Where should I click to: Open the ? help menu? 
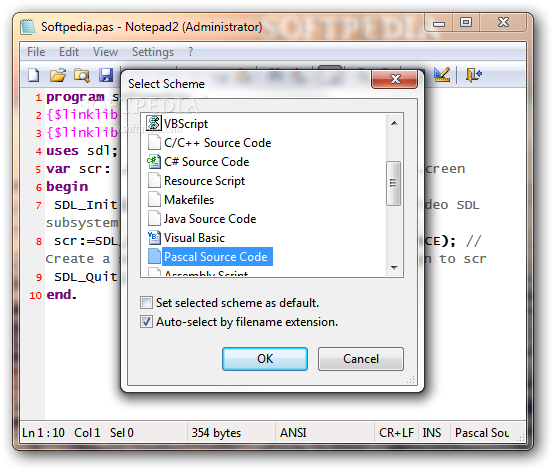click(190, 52)
